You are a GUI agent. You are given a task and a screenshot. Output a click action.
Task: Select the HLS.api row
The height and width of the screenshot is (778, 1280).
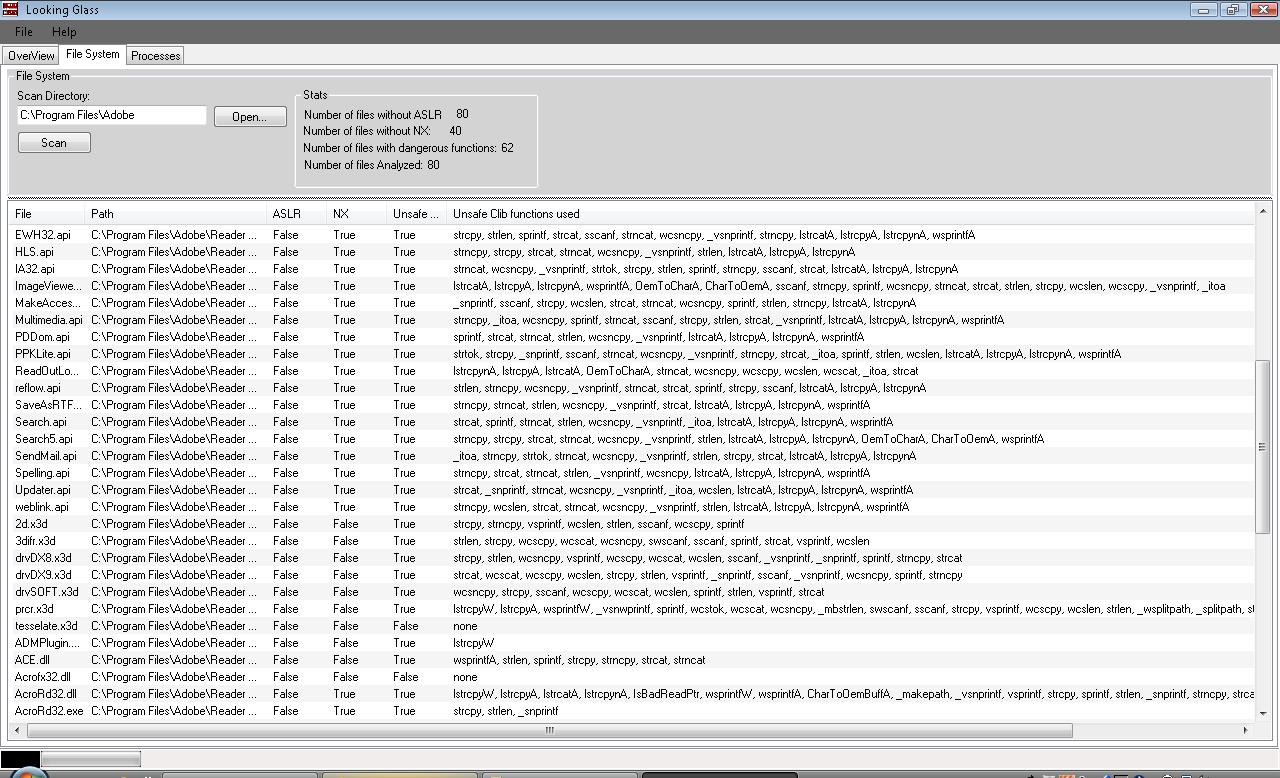pos(632,252)
